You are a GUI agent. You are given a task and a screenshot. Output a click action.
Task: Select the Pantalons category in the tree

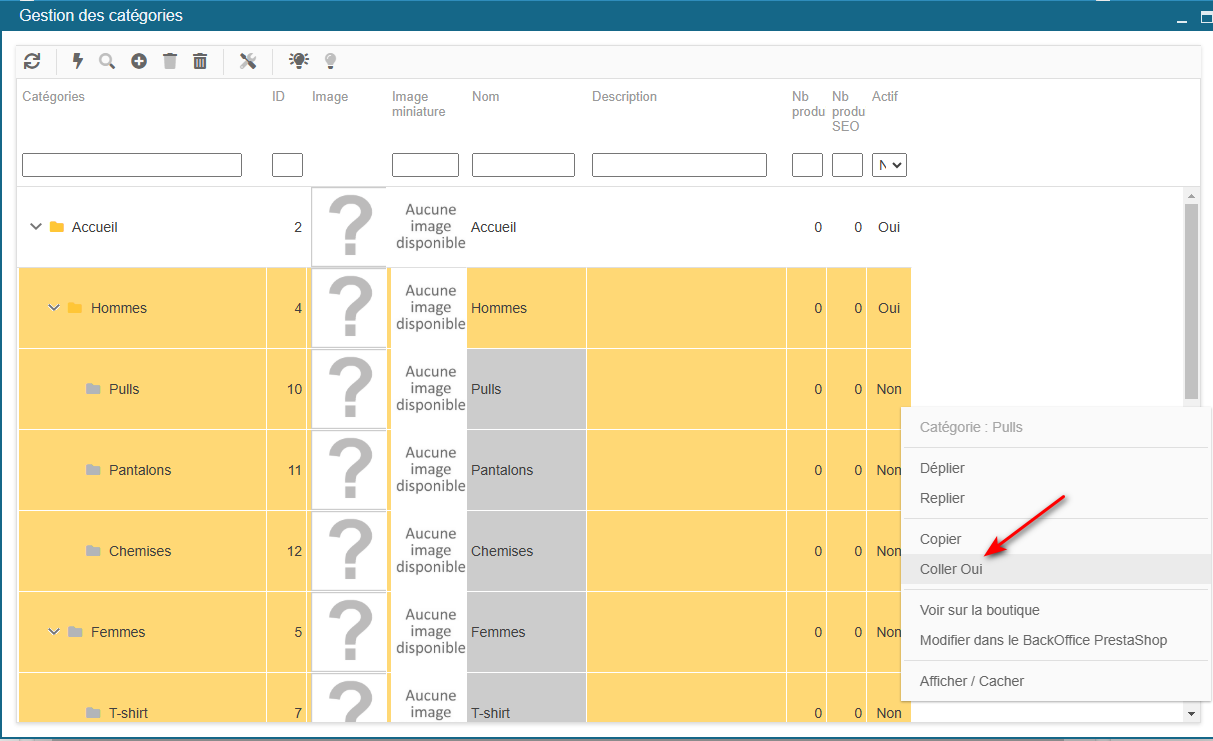click(139, 470)
